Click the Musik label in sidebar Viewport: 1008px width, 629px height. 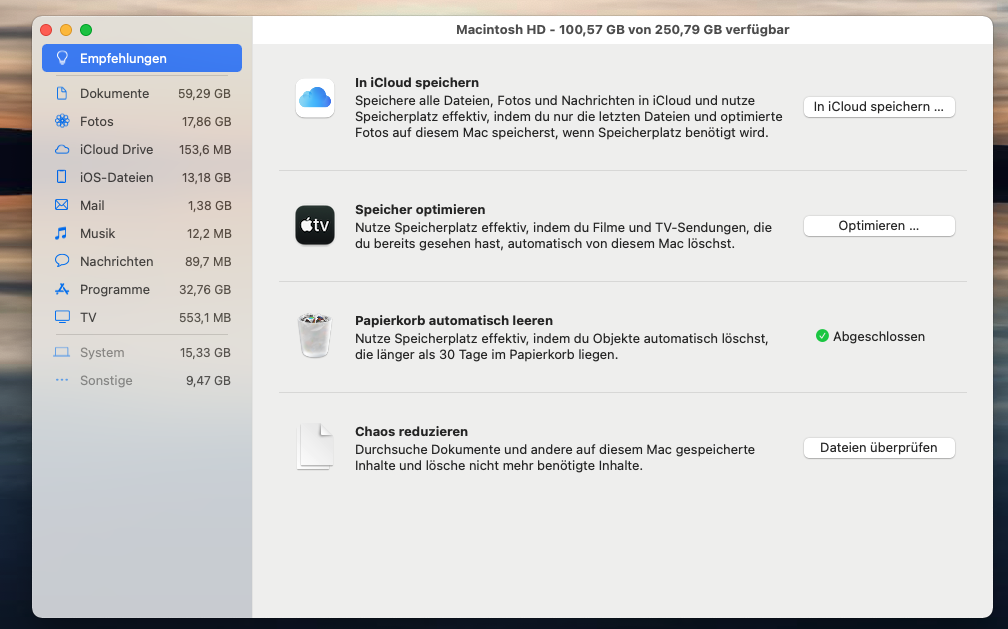[x=98, y=233]
